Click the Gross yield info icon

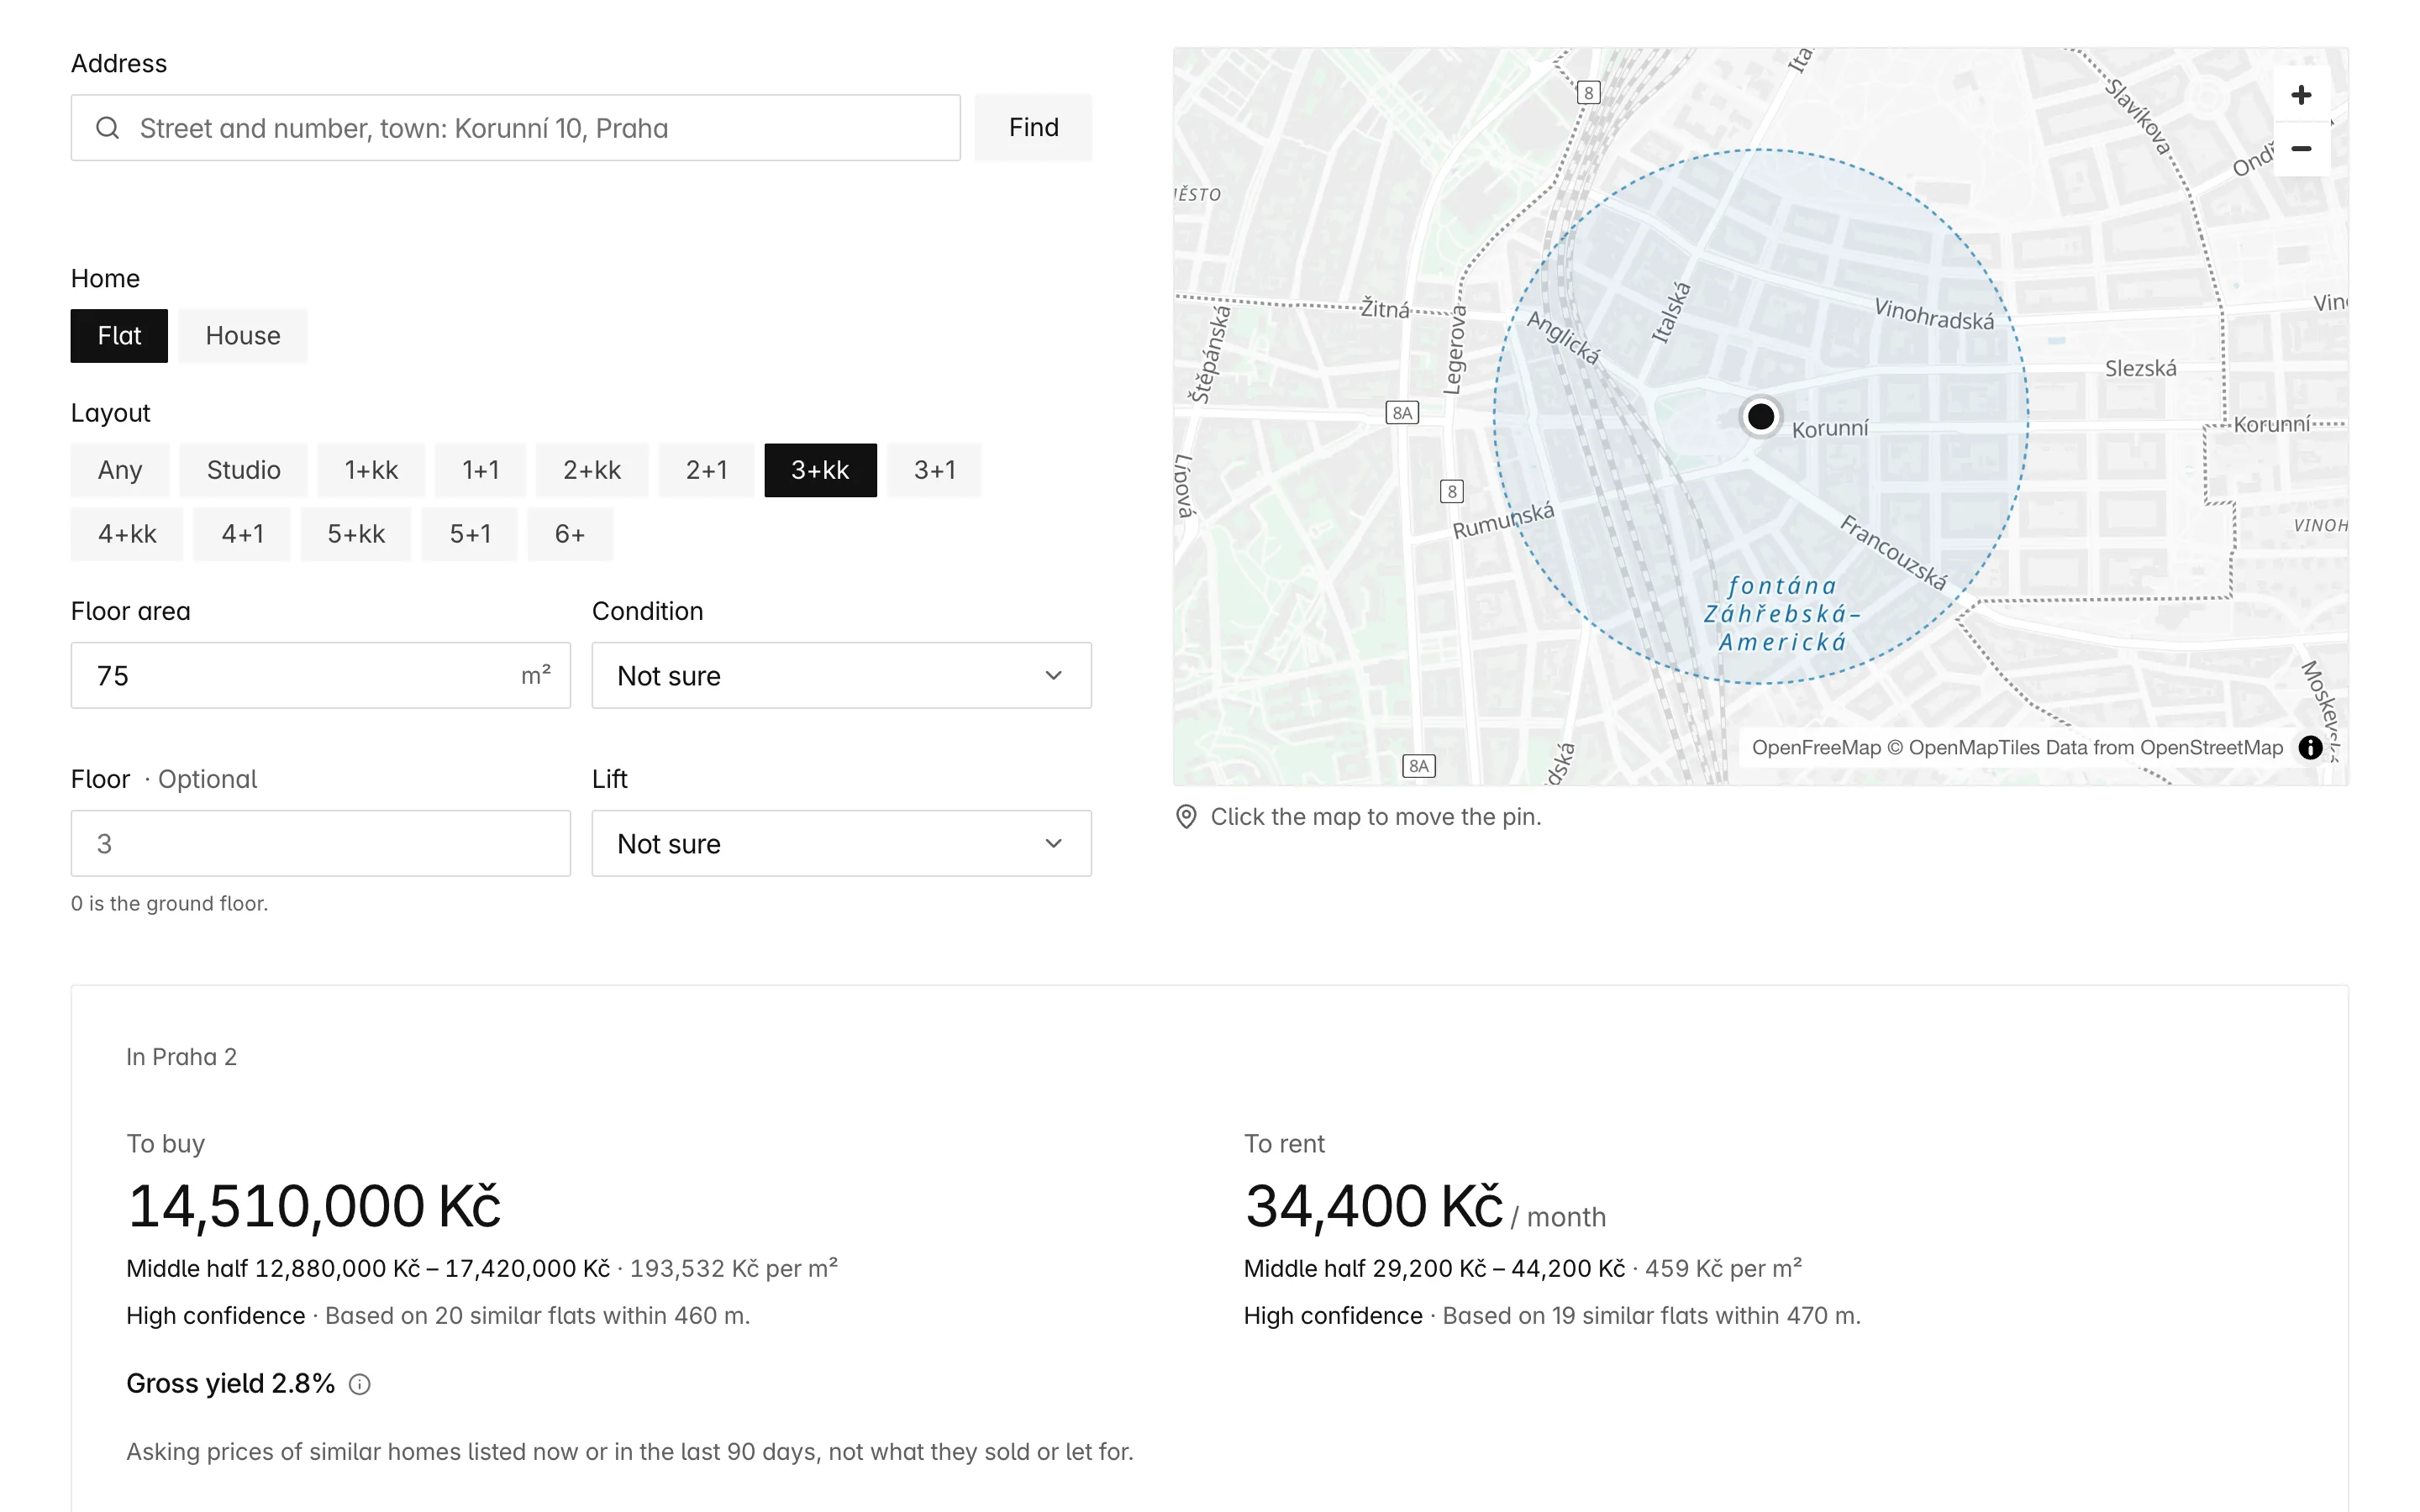coord(359,1384)
